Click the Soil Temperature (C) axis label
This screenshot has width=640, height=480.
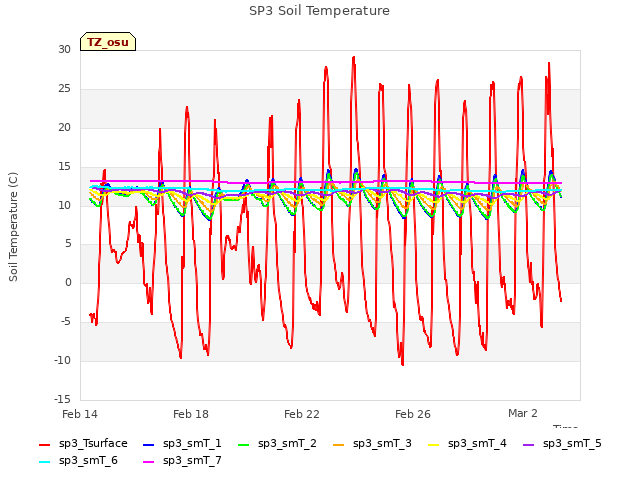[x=13, y=227]
